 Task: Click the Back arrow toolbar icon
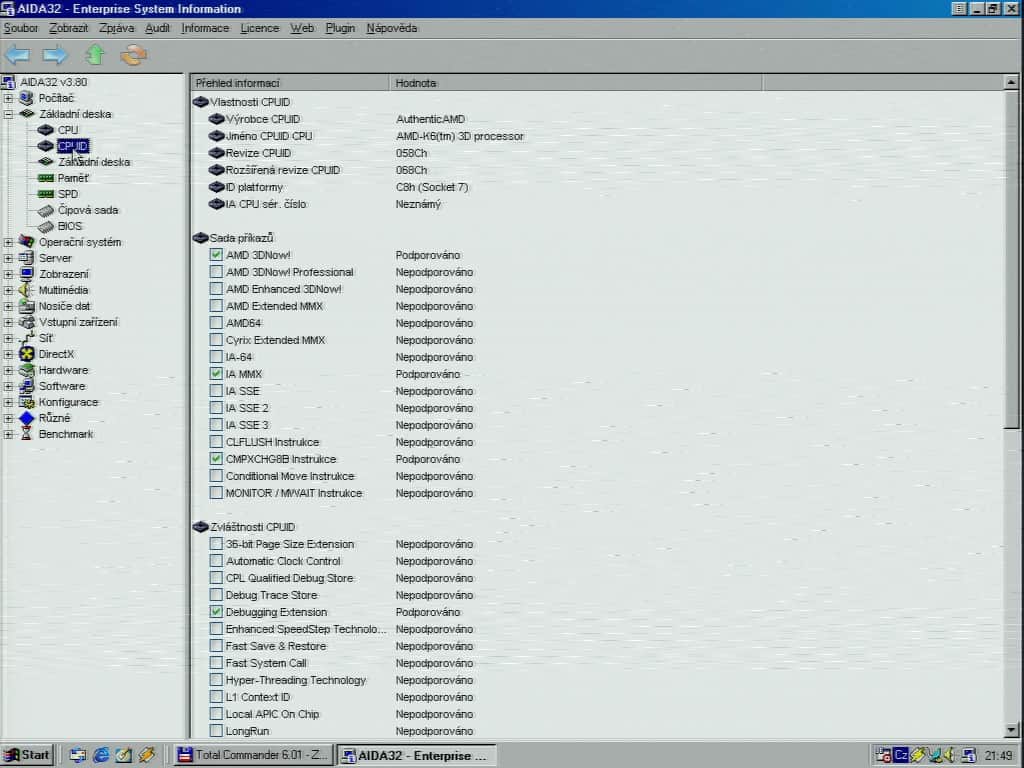click(x=18, y=55)
